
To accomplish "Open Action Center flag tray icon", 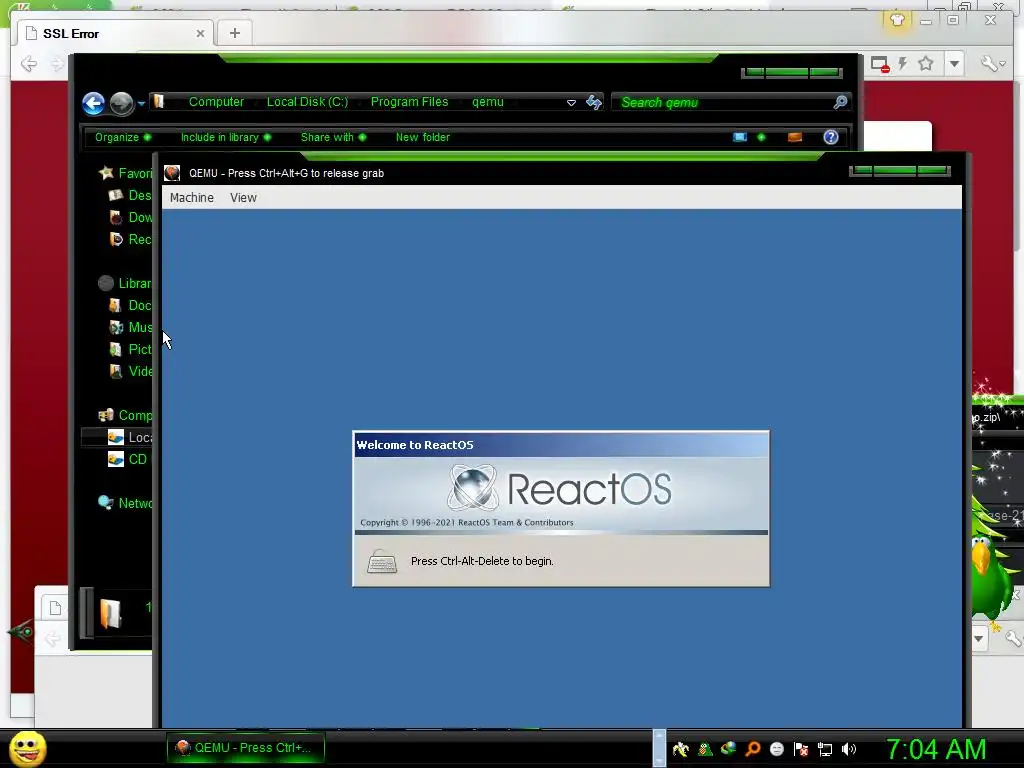I will click(801, 749).
